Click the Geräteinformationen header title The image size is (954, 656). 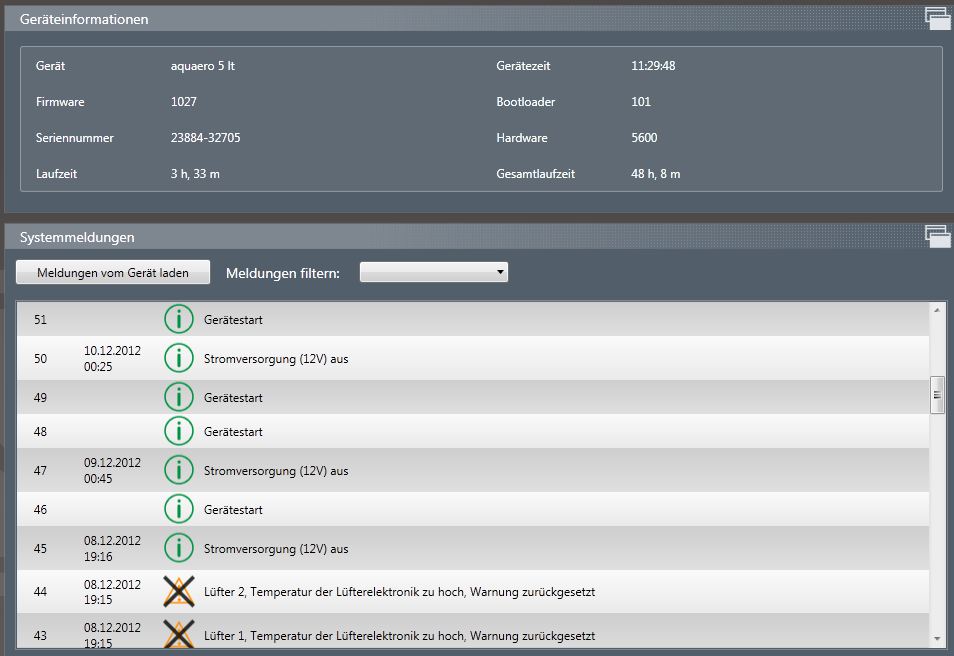tap(84, 19)
